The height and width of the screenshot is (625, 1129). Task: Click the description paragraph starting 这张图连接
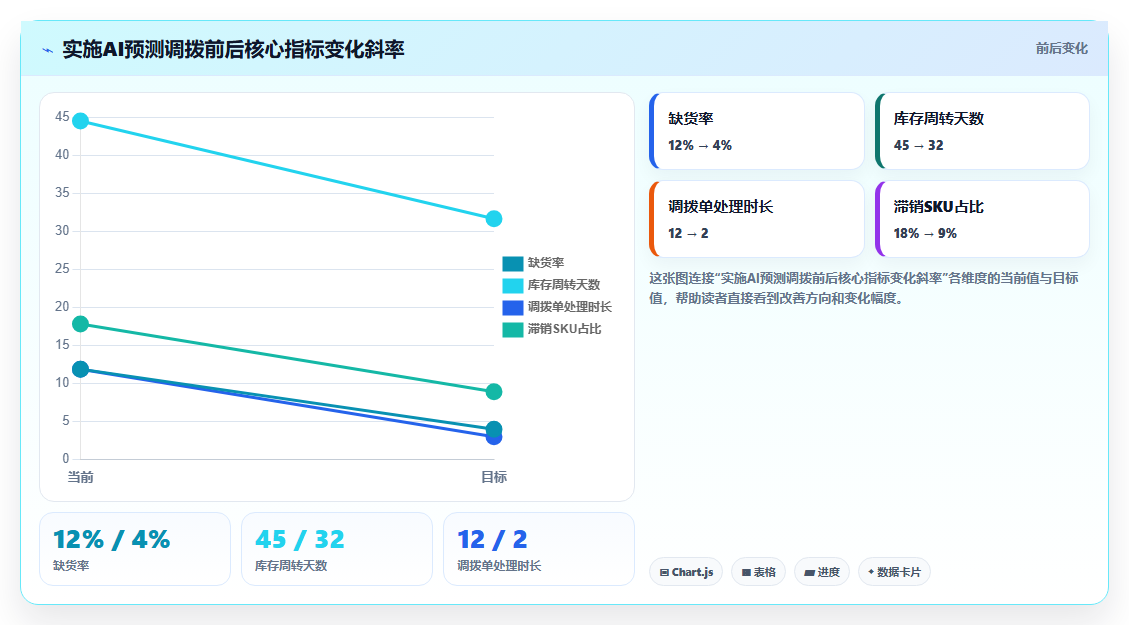[x=864, y=288]
